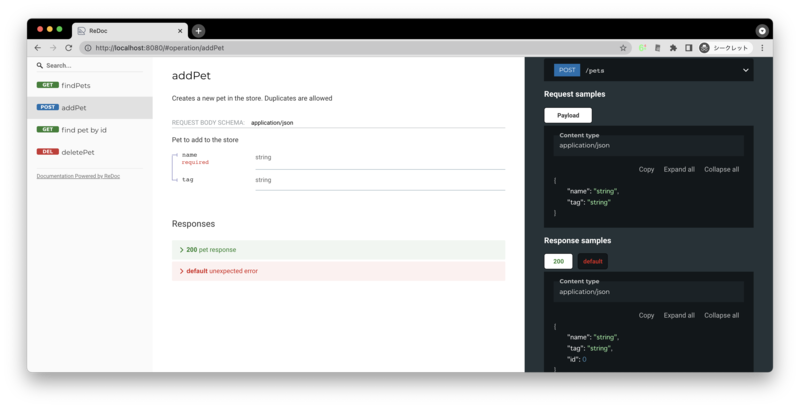Open the Chrome three-dot menu
Screen dimensions: 800x408
(762, 48)
